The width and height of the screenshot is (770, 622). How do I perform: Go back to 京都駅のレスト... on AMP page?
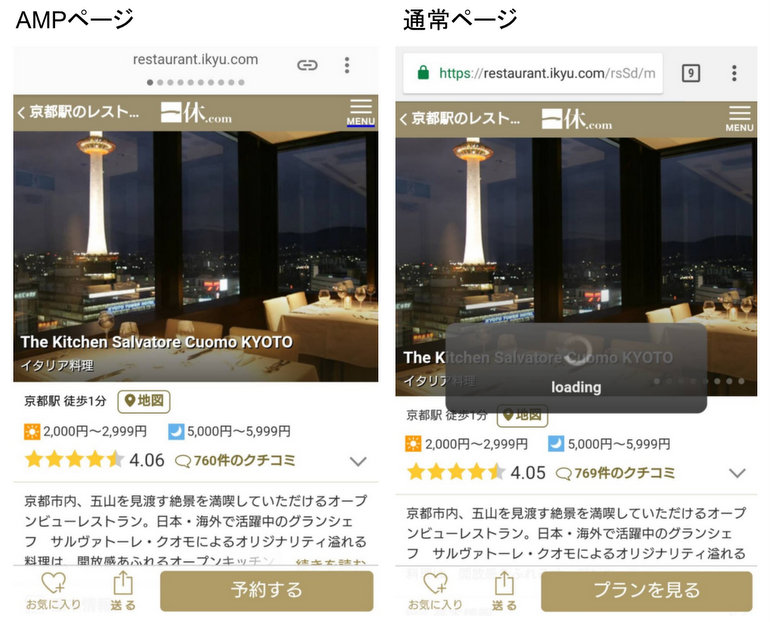pyautogui.click(x=79, y=112)
